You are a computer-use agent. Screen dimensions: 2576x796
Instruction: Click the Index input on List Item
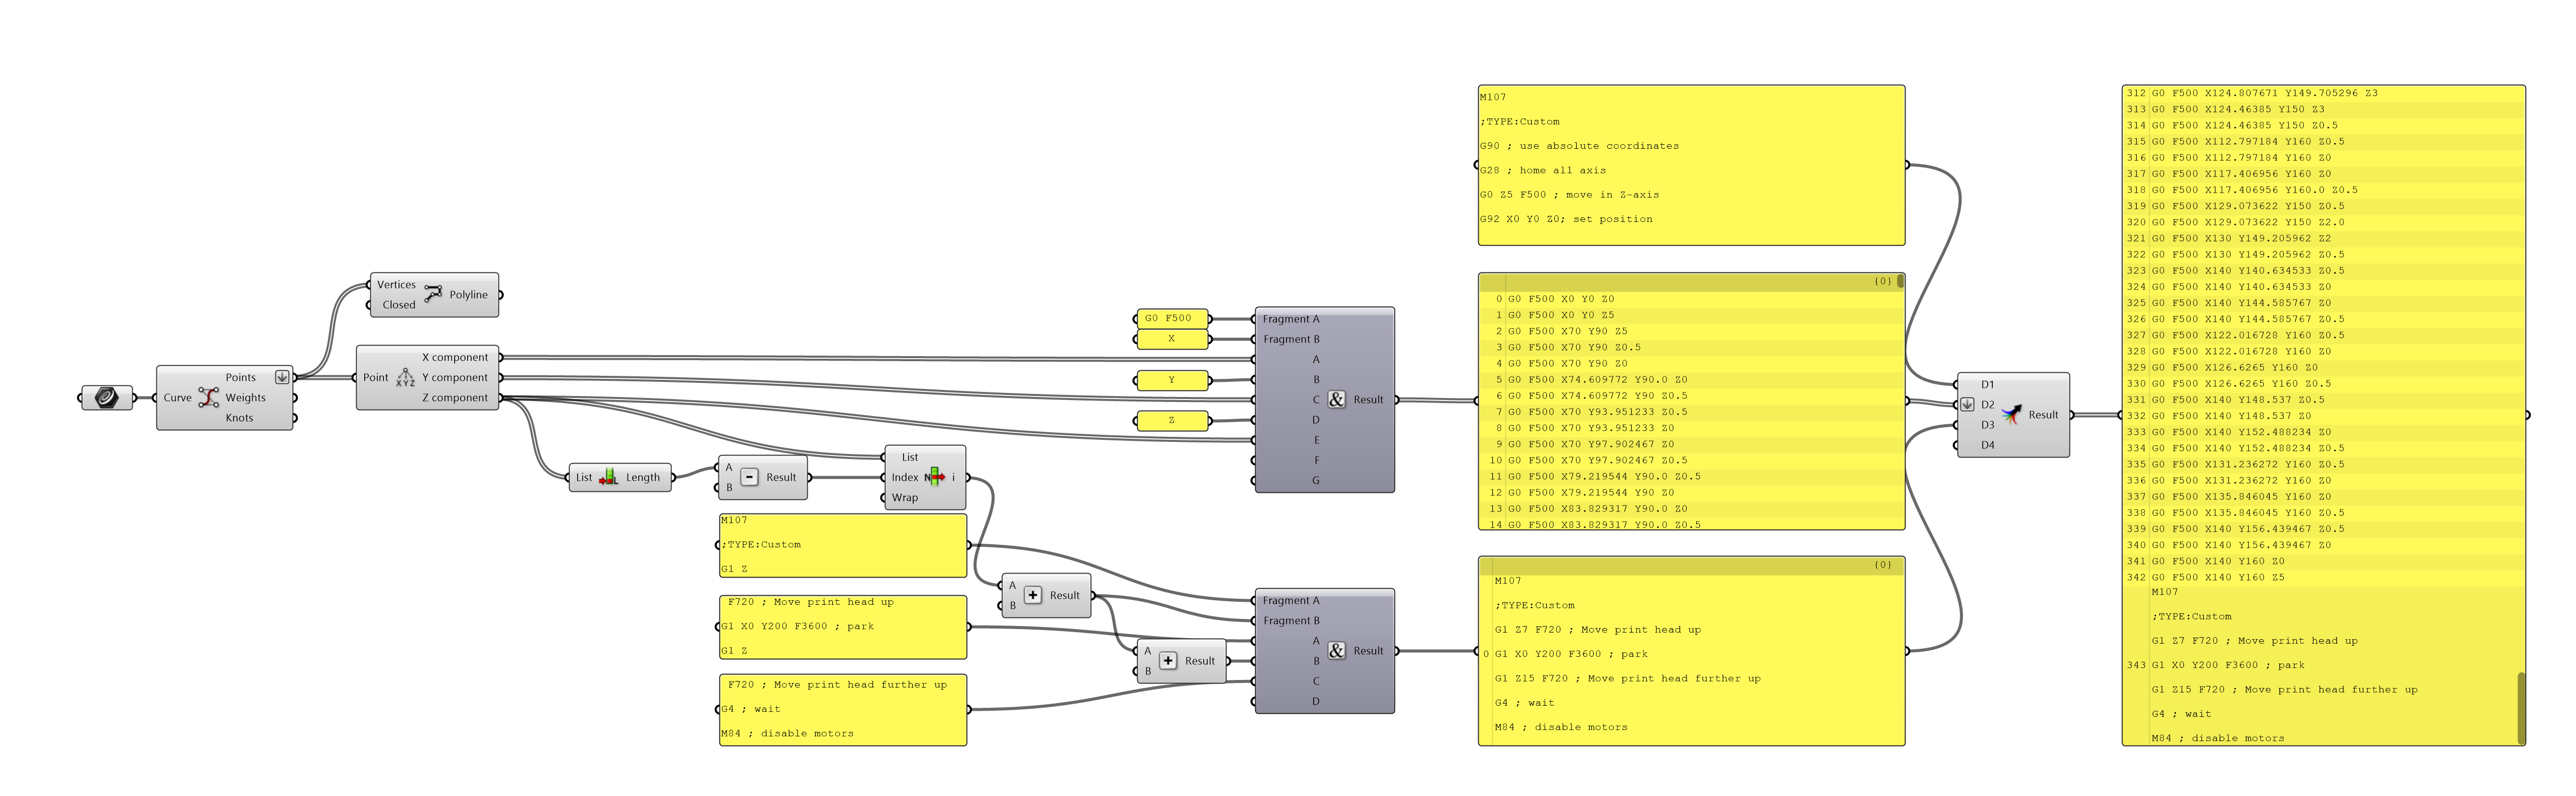pyautogui.click(x=905, y=478)
